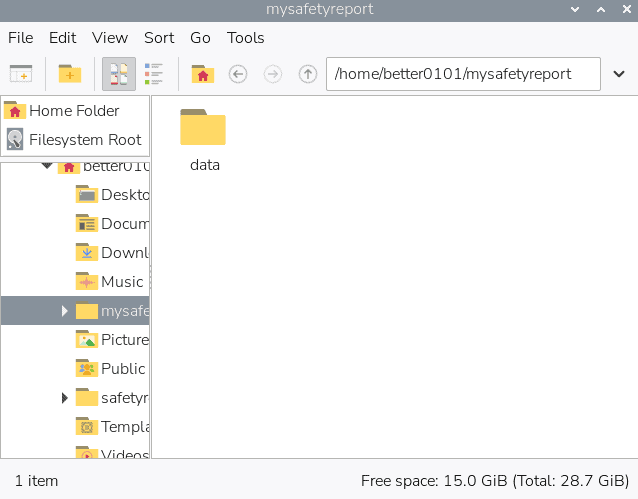Go up to the parent folder
Image resolution: width=638 pixels, height=499 pixels.
pos(308,74)
